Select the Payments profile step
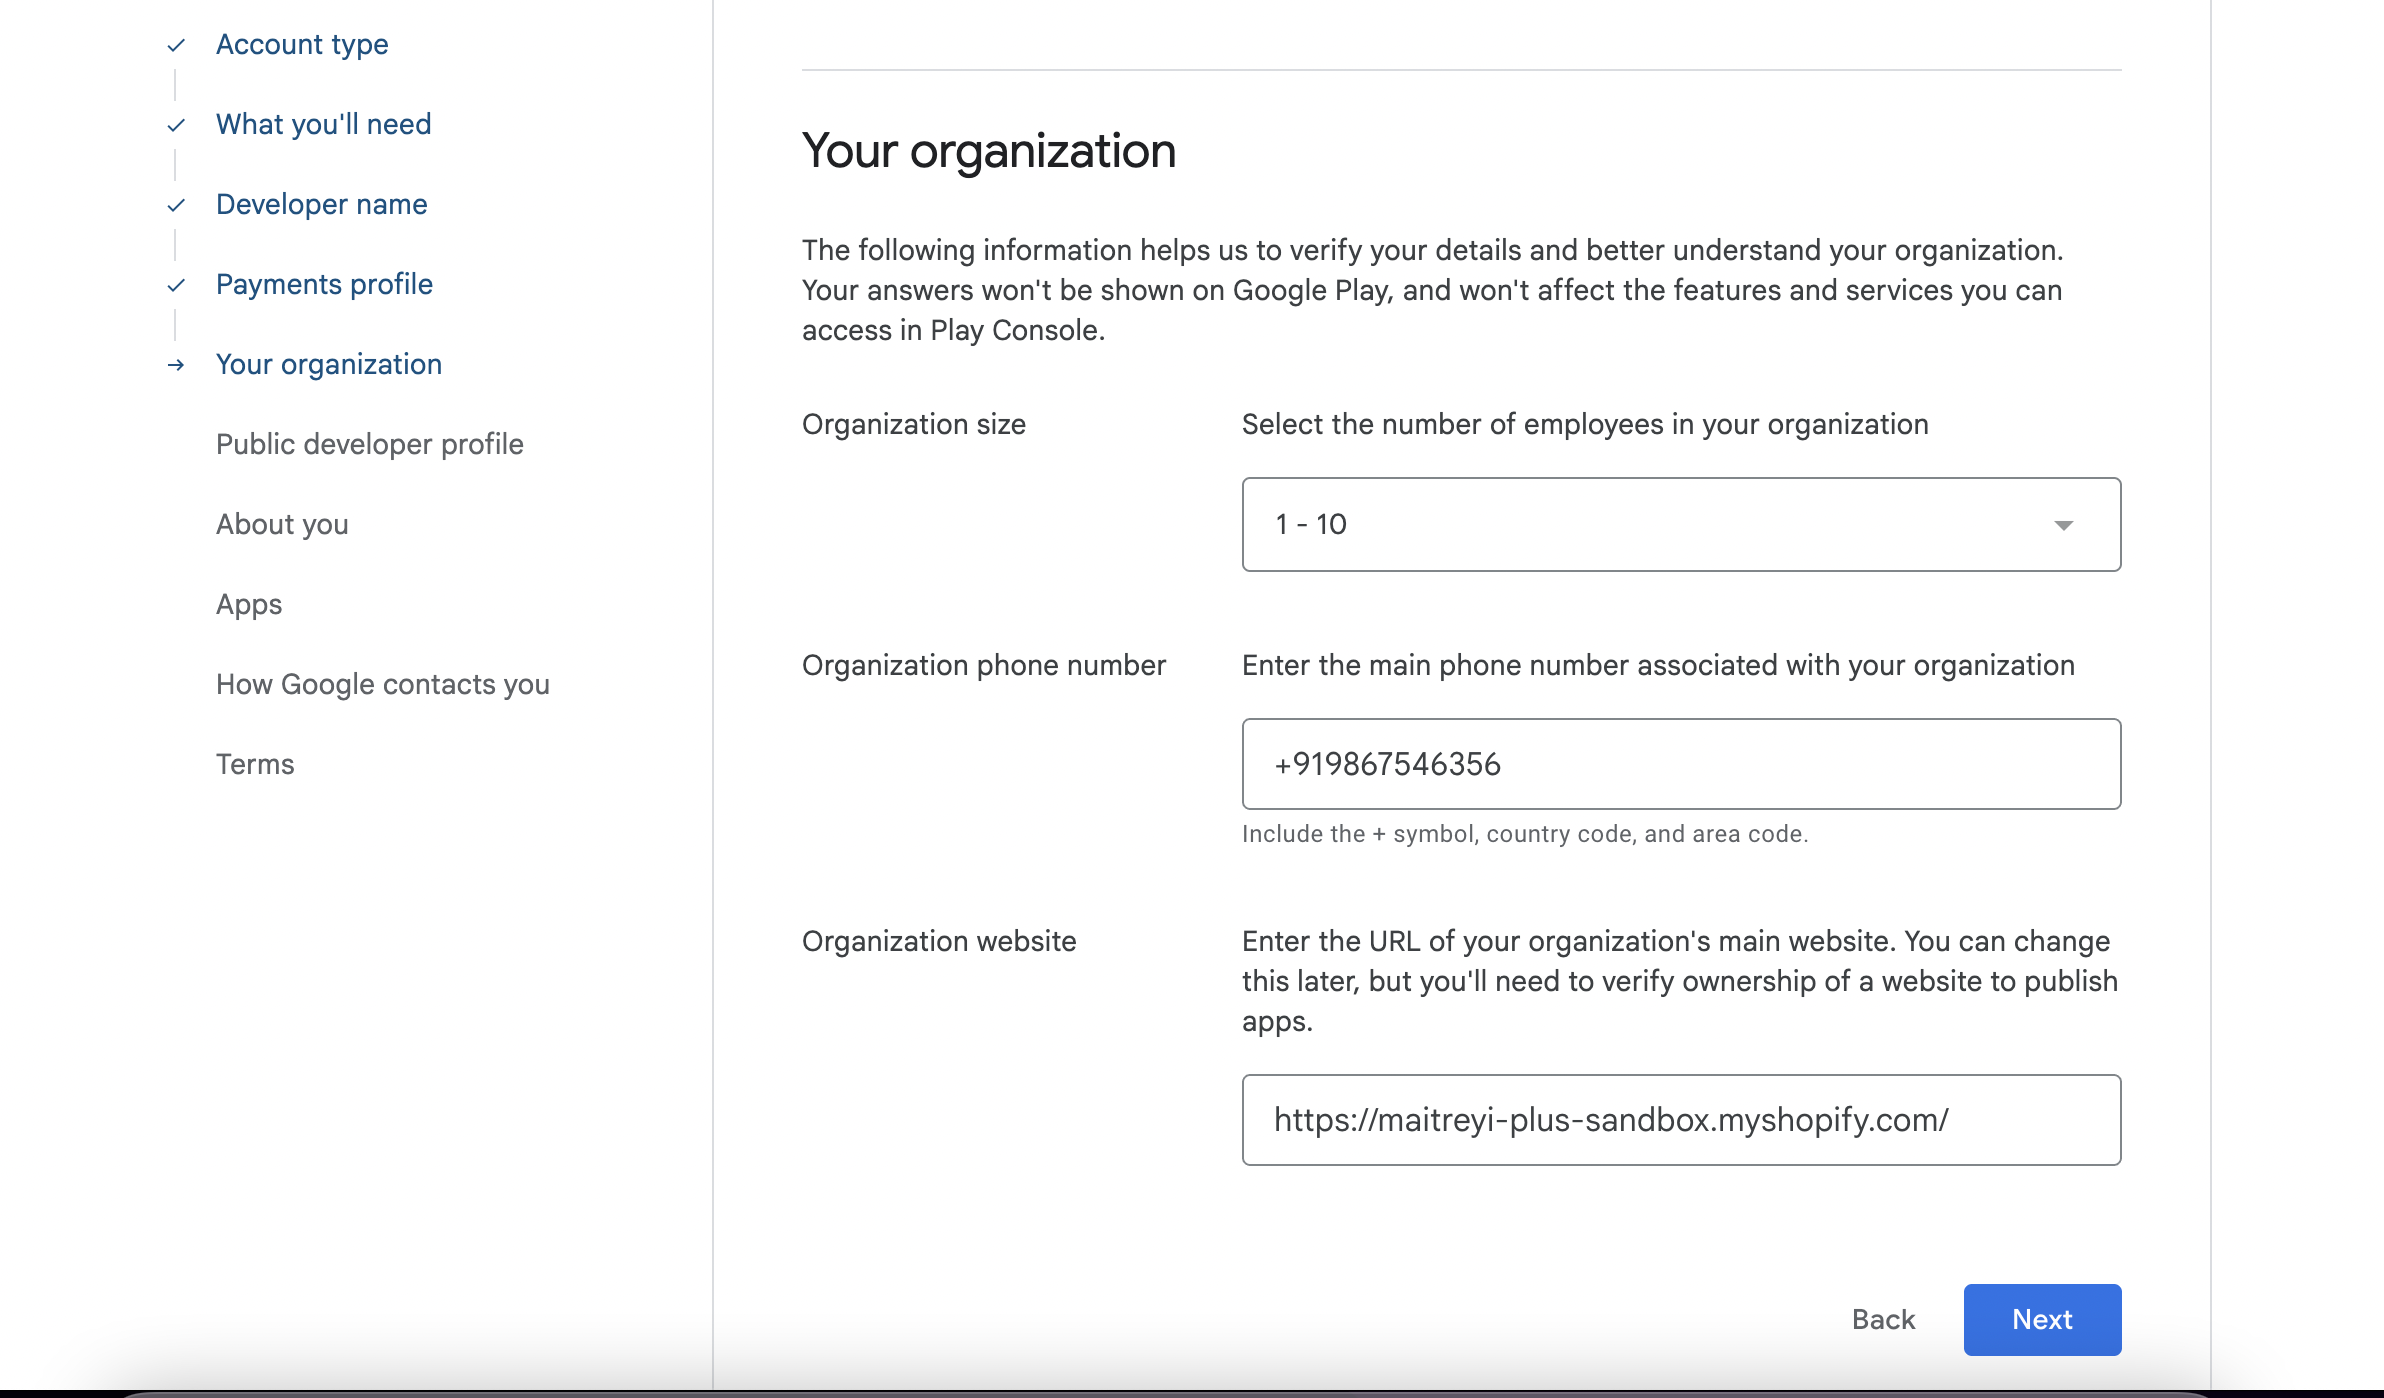This screenshot has height=1398, width=2384. coord(324,284)
